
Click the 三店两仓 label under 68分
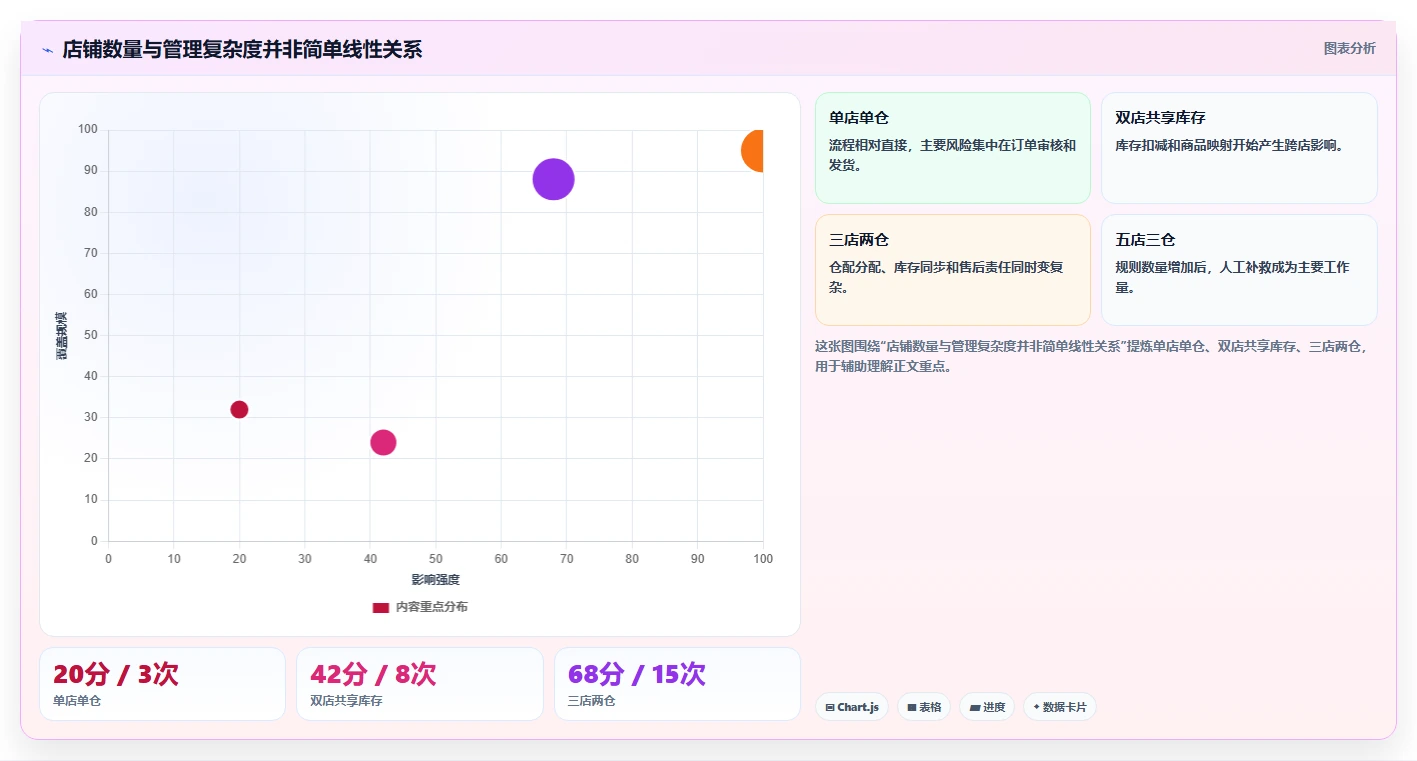(592, 701)
